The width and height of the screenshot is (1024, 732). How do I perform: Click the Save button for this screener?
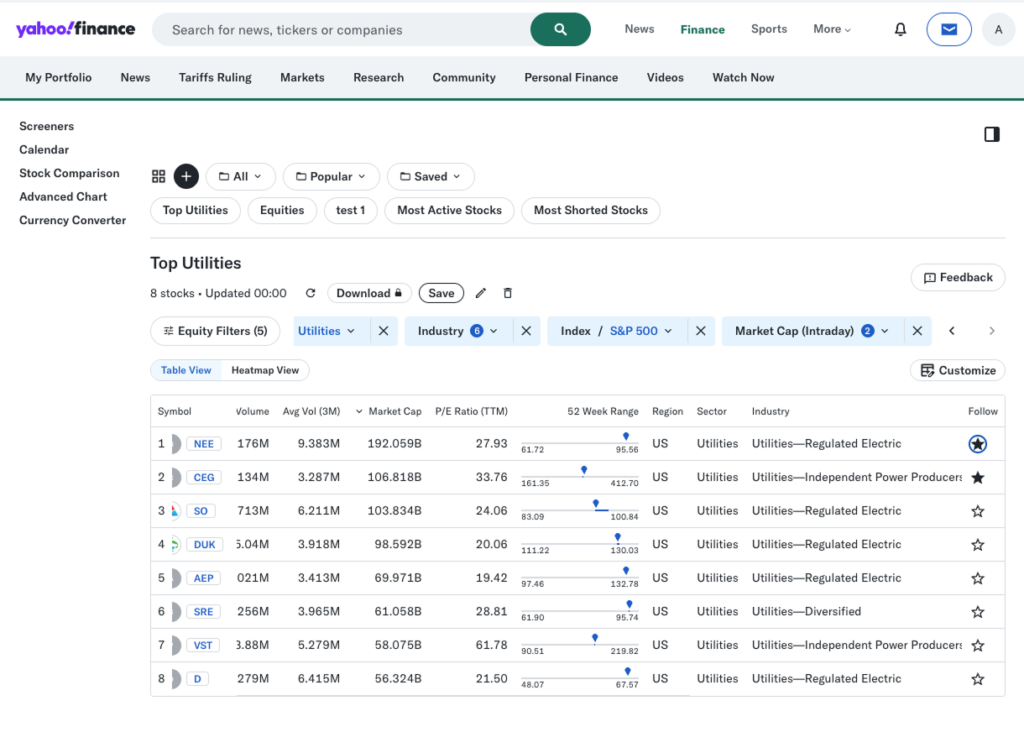coord(441,293)
